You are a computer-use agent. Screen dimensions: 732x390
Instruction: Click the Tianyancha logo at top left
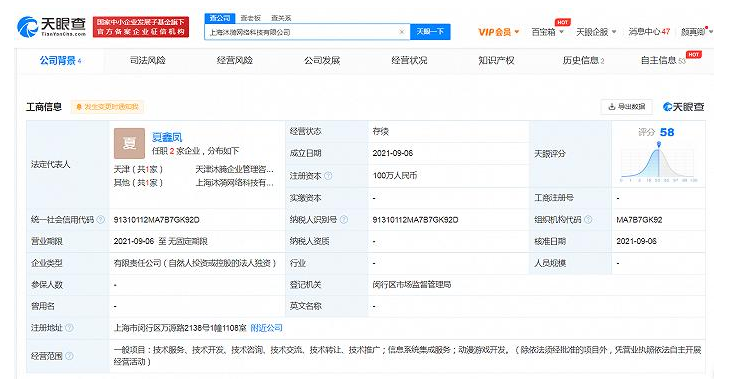[x=51, y=27]
